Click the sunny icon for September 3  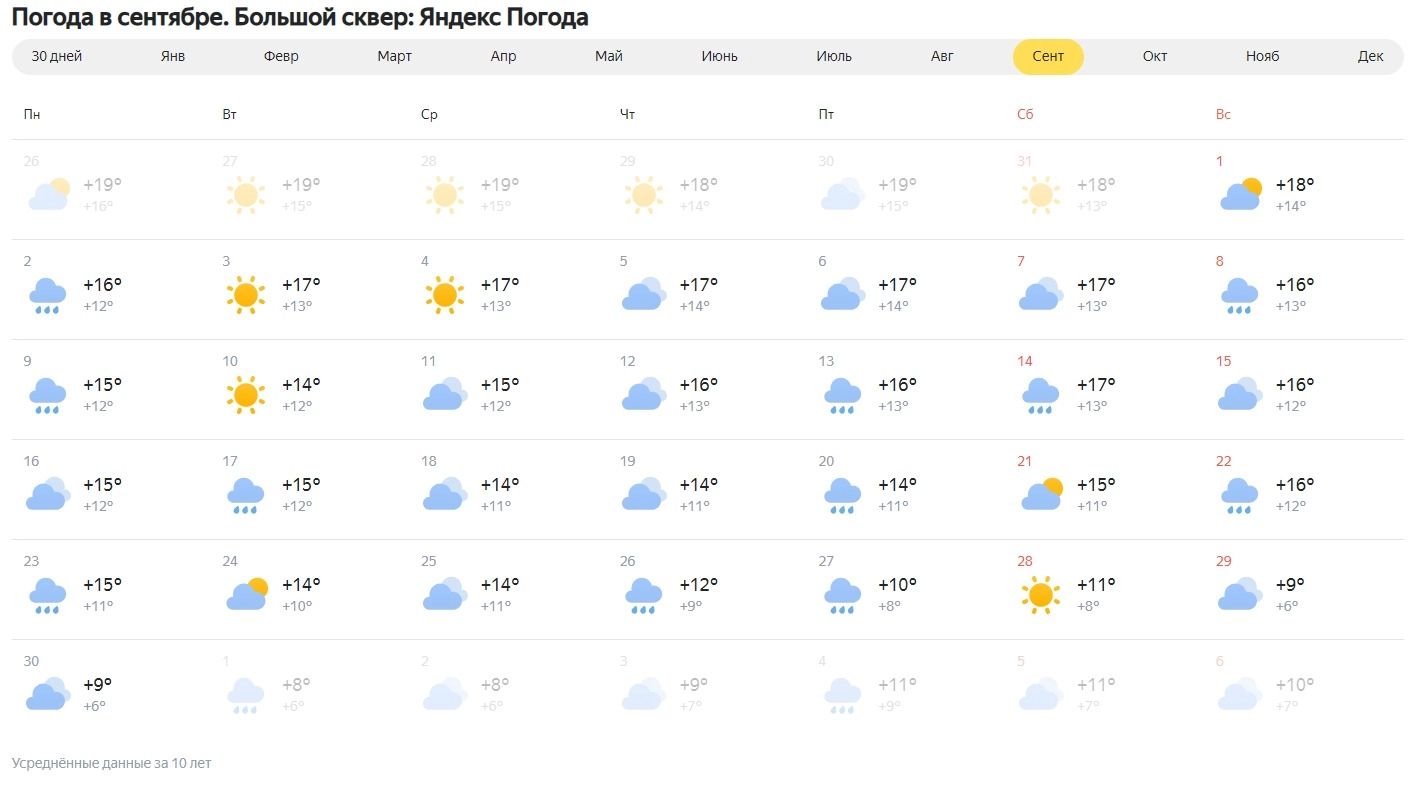[245, 295]
